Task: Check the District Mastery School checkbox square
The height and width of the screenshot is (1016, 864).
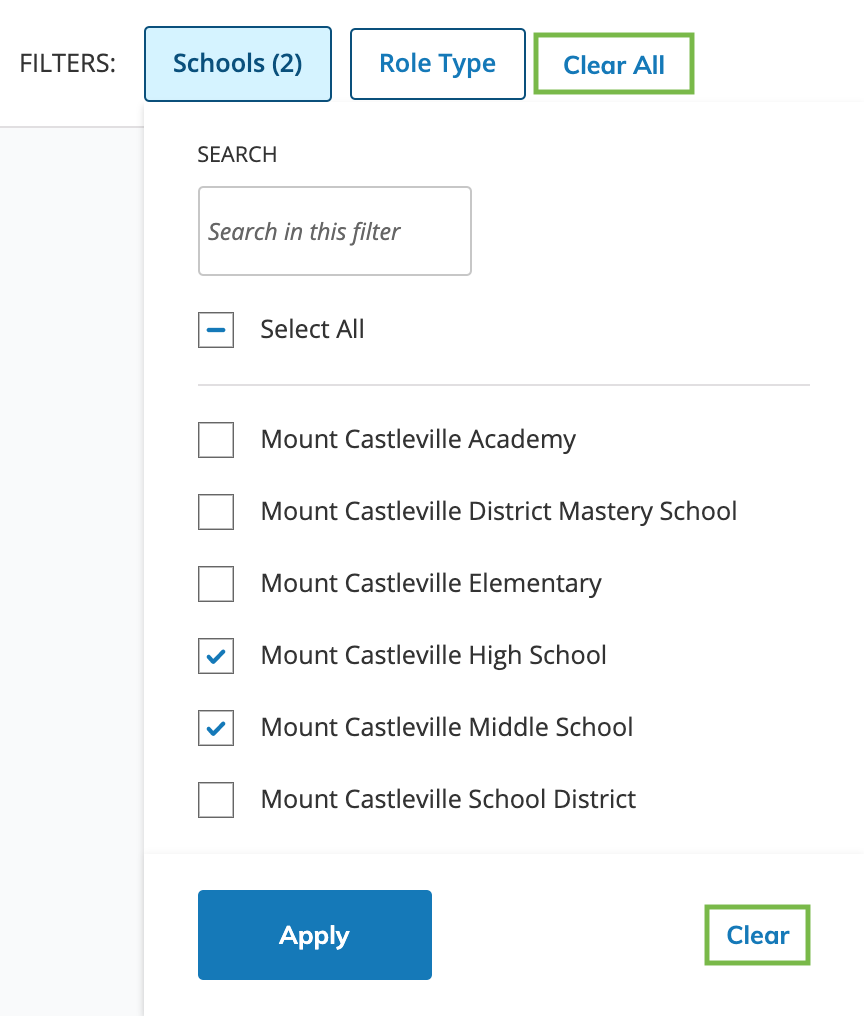Action: tap(216, 512)
